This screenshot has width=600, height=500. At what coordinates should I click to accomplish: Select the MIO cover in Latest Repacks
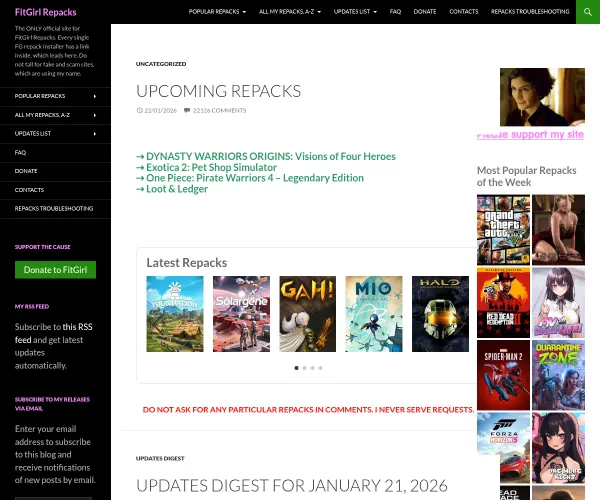374,313
